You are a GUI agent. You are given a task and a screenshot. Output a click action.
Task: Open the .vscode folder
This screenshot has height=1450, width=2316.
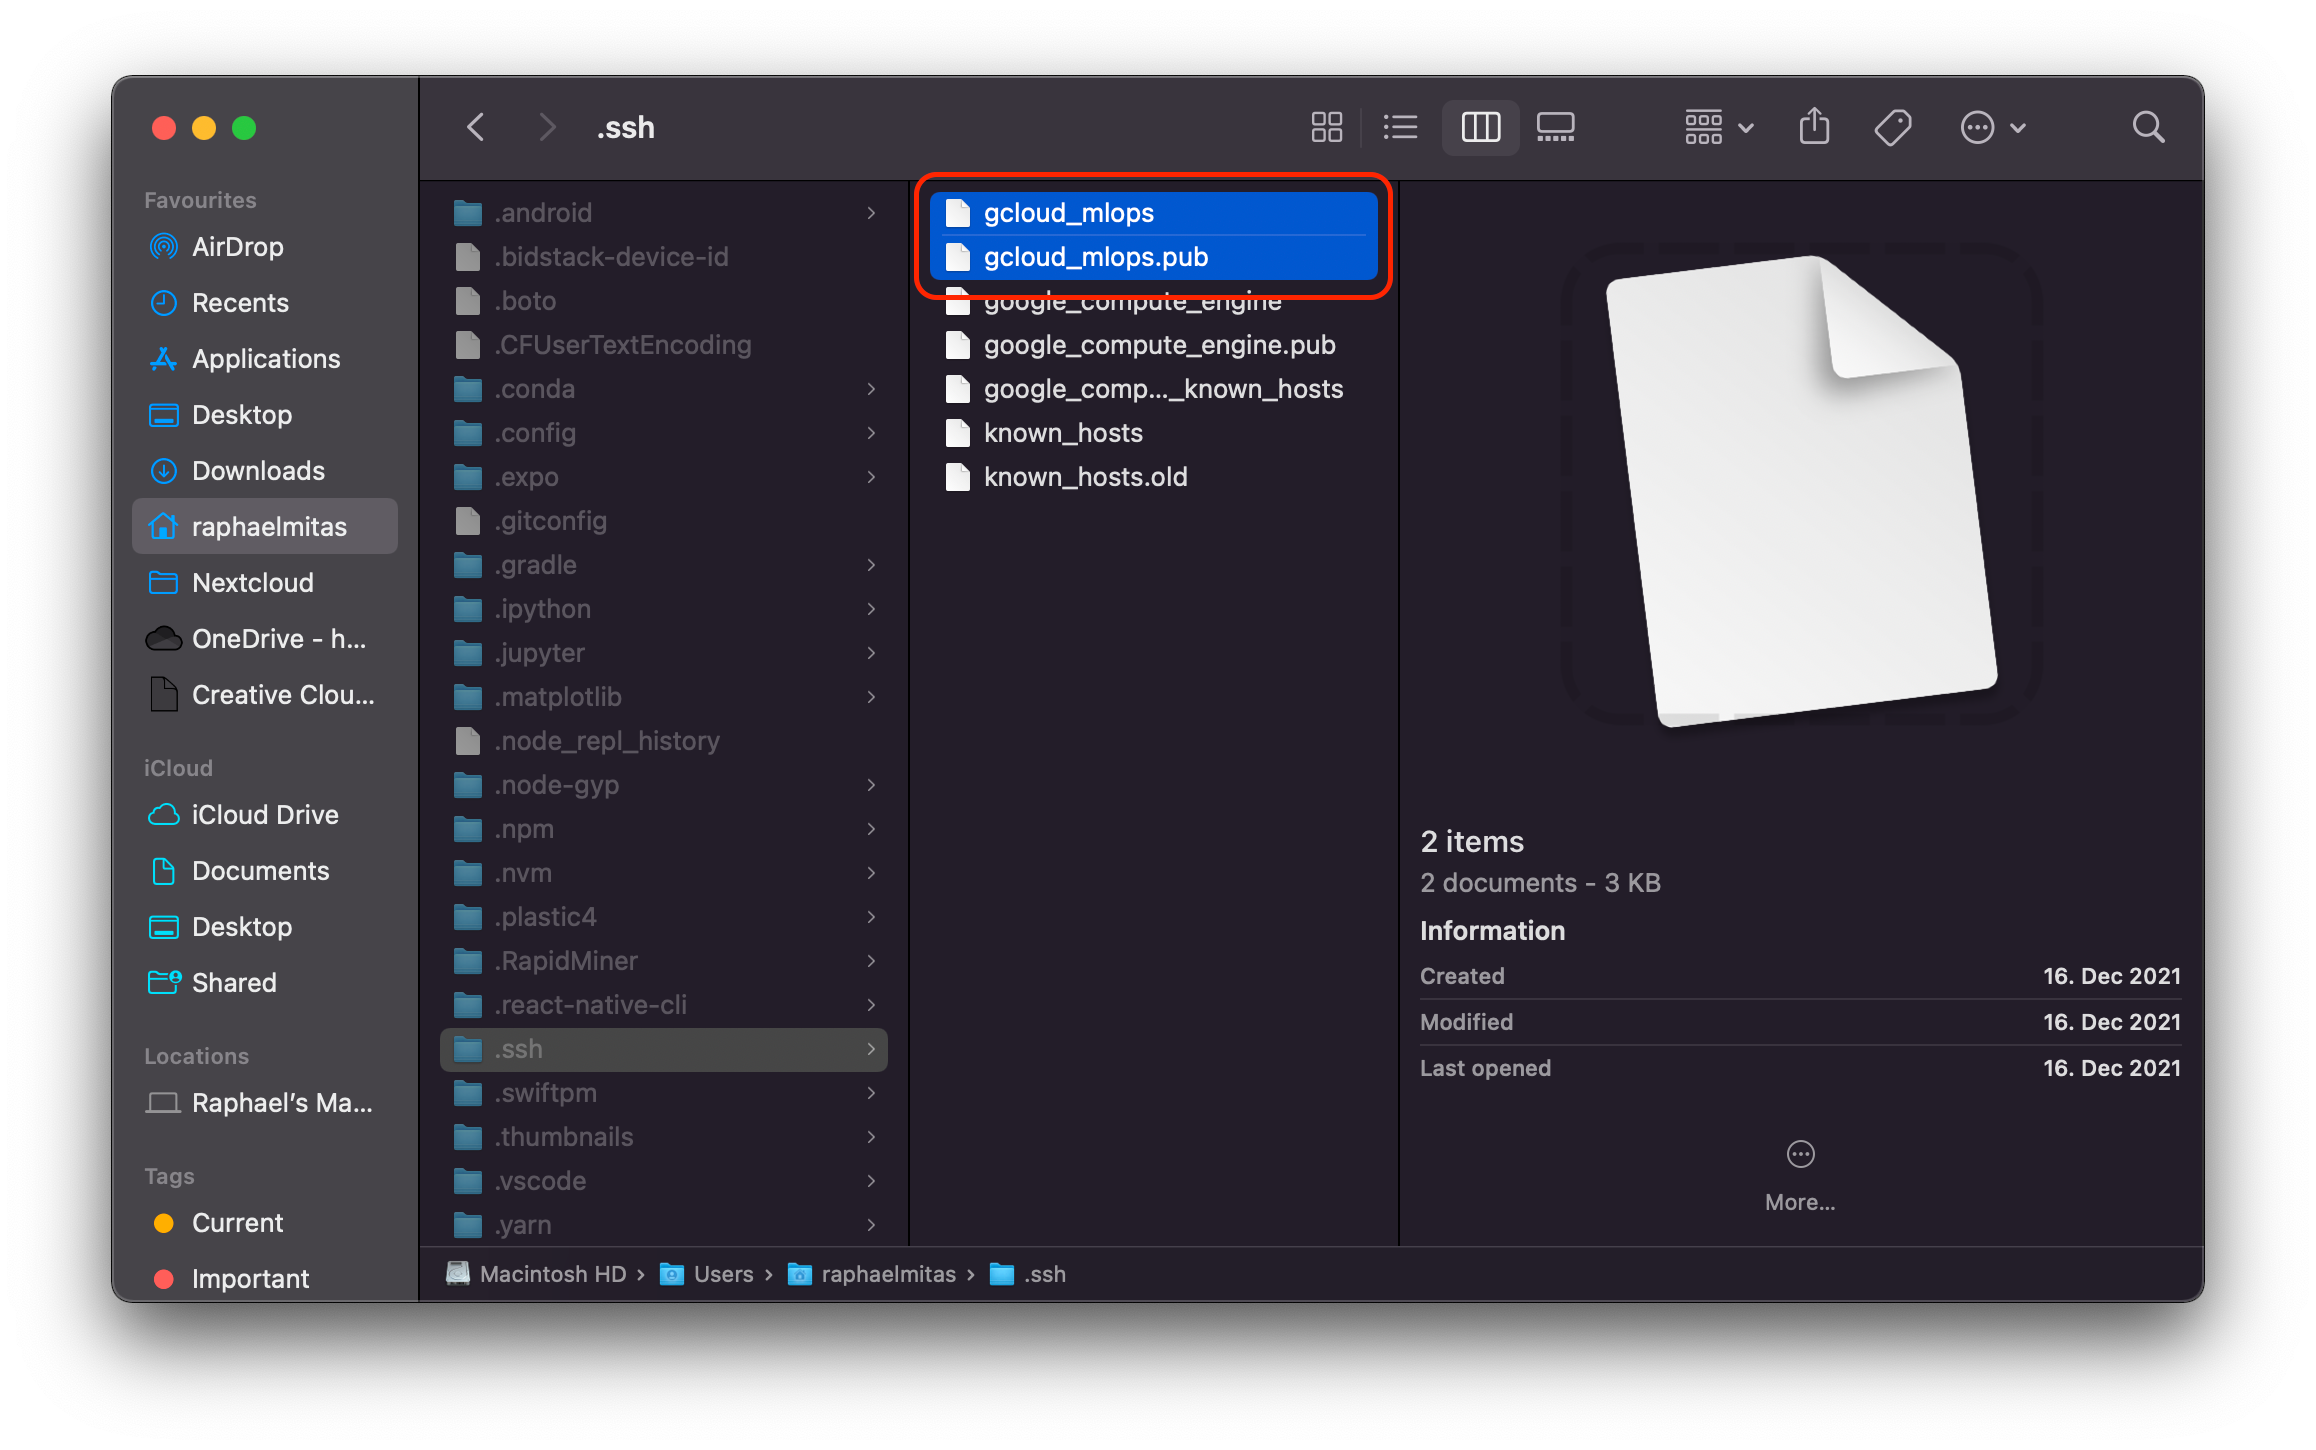click(x=540, y=1181)
